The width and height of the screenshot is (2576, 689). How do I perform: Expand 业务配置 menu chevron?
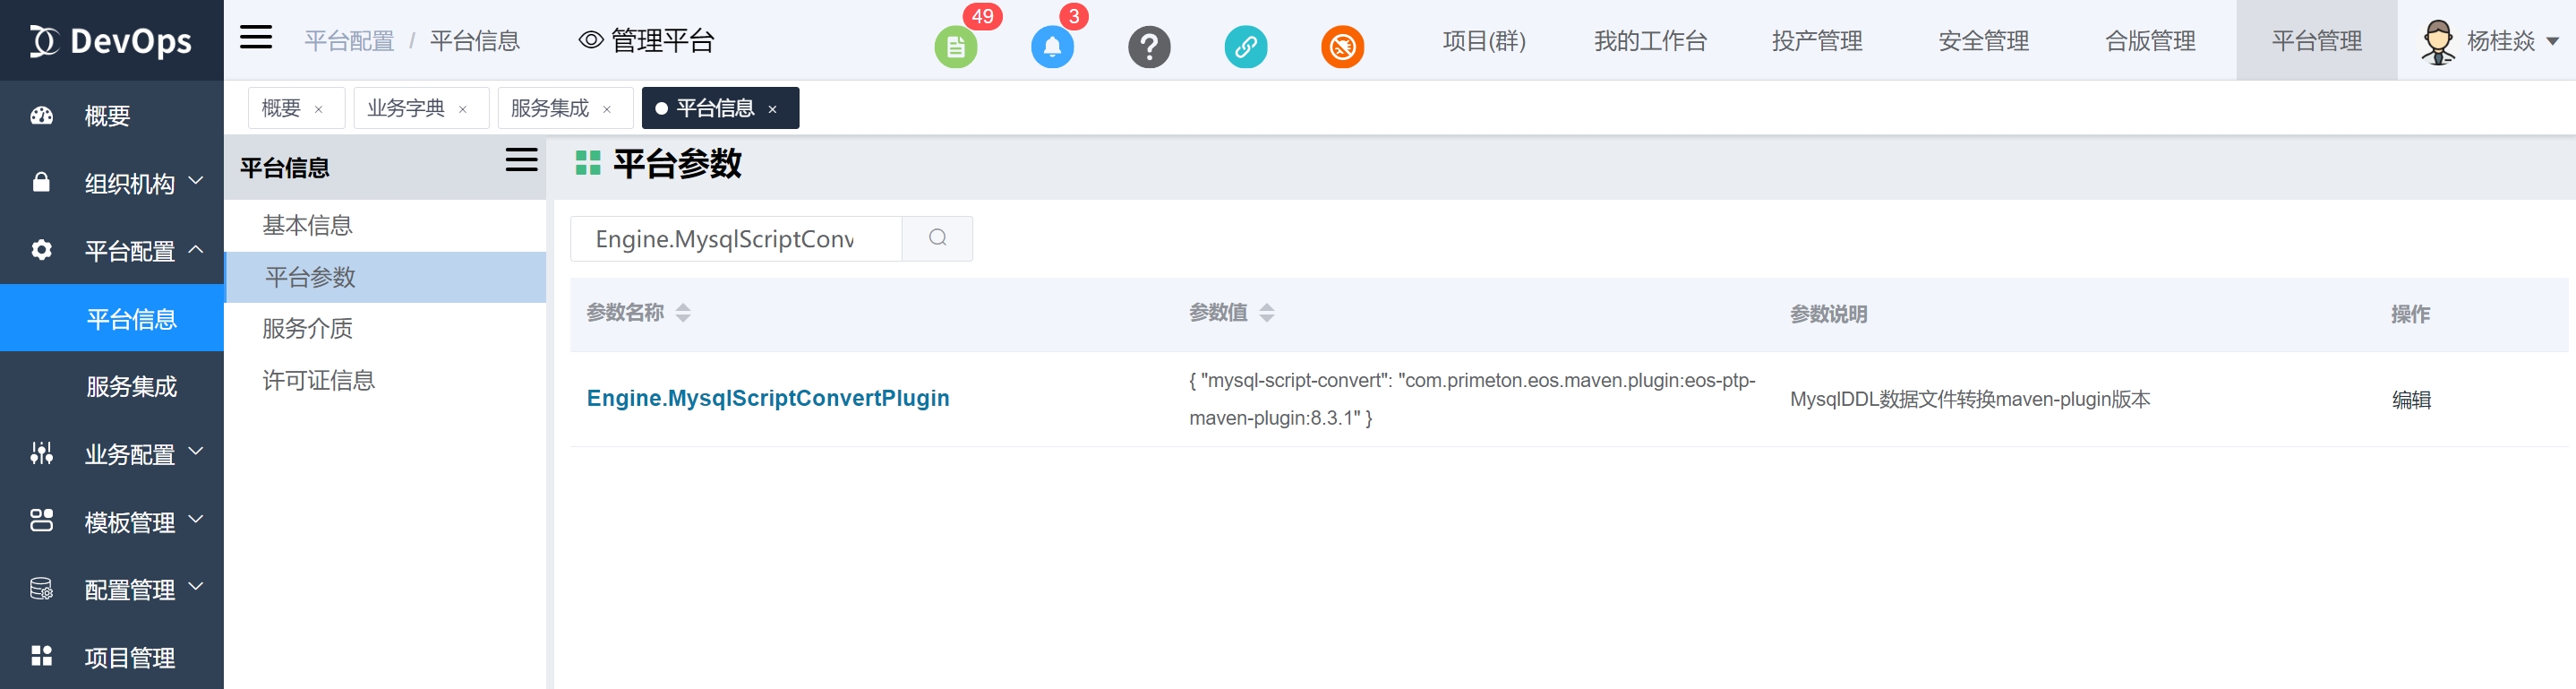coord(196,452)
